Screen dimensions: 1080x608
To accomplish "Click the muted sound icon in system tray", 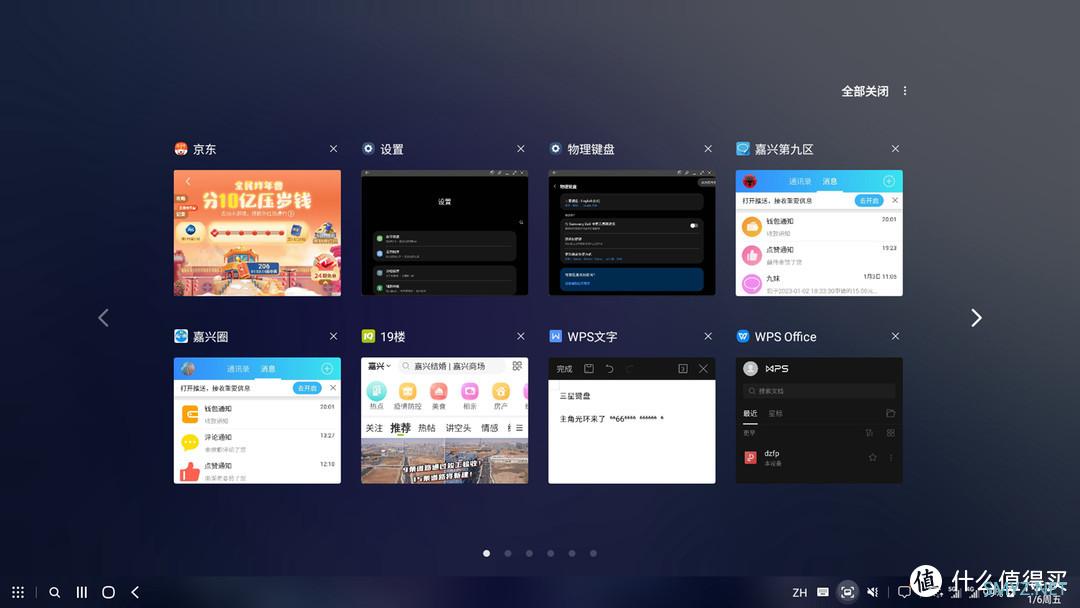I will tap(873, 592).
